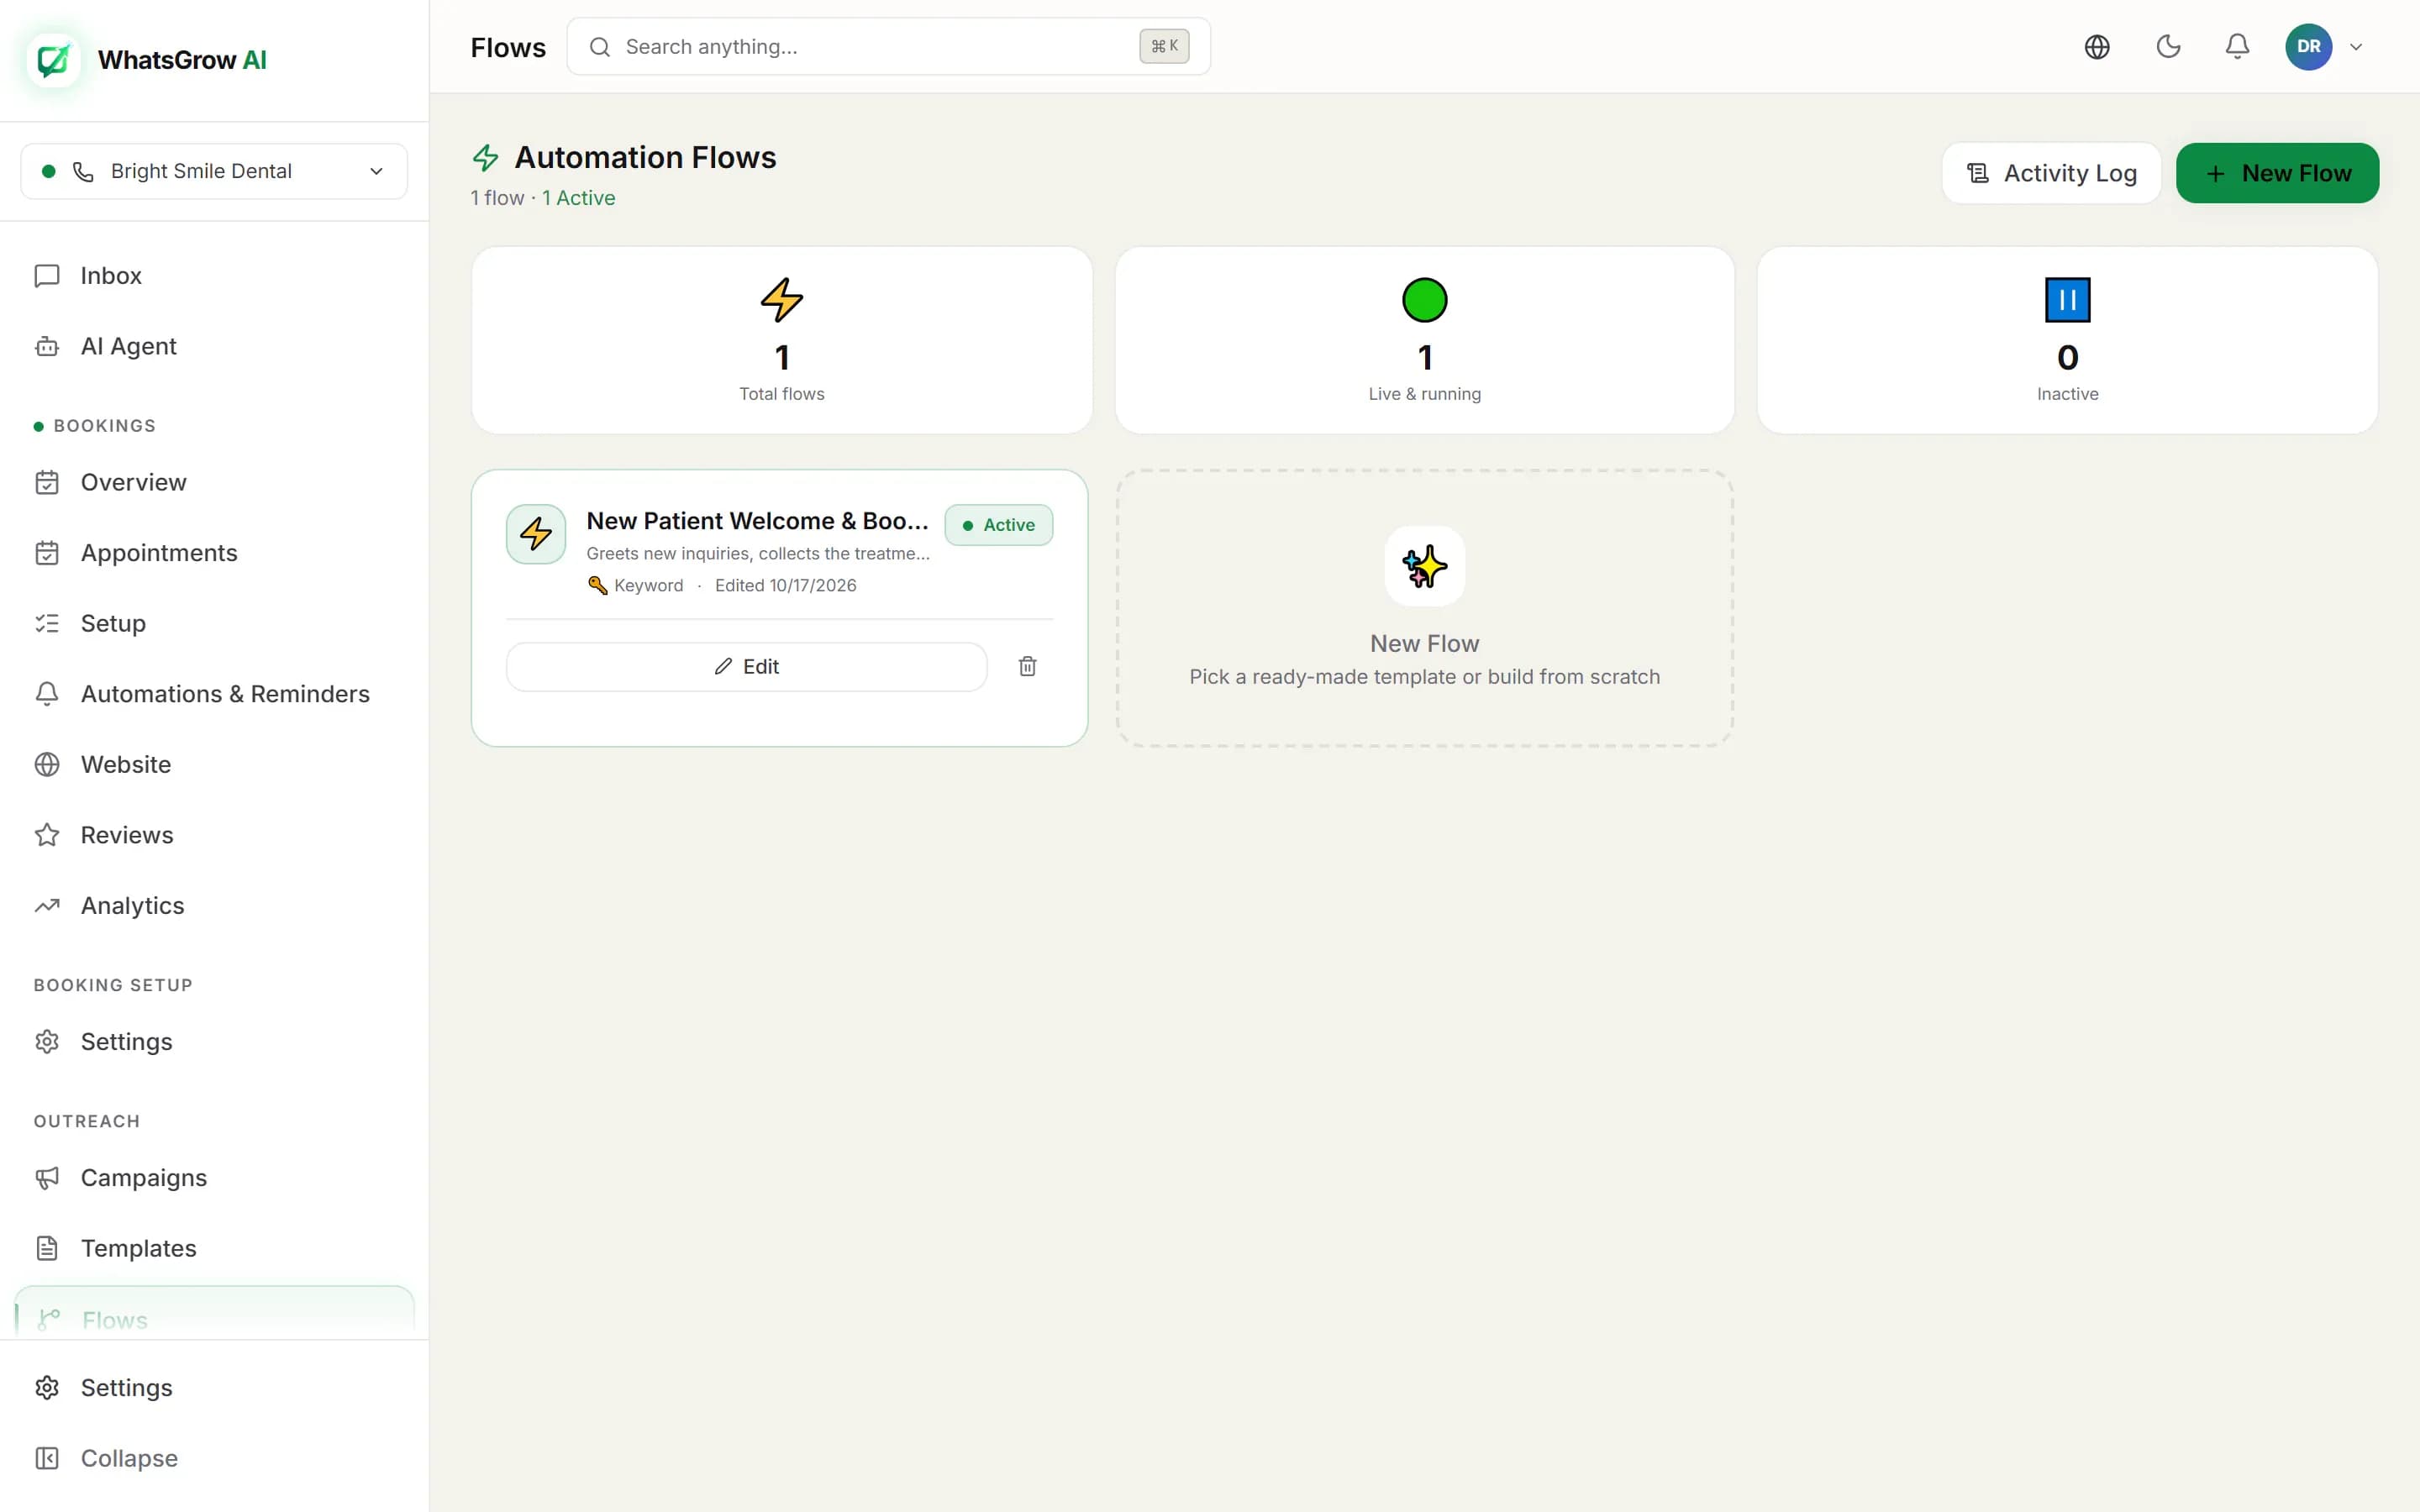The height and width of the screenshot is (1512, 2420).
Task: Click the '1 Active' subtitle text
Action: coord(578,198)
